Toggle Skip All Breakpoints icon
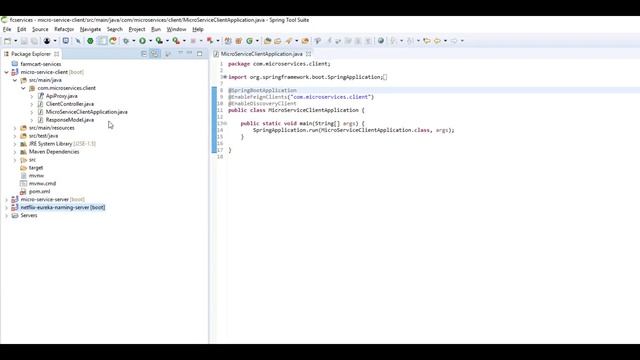The width and height of the screenshot is (640, 360). [x=78, y=41]
